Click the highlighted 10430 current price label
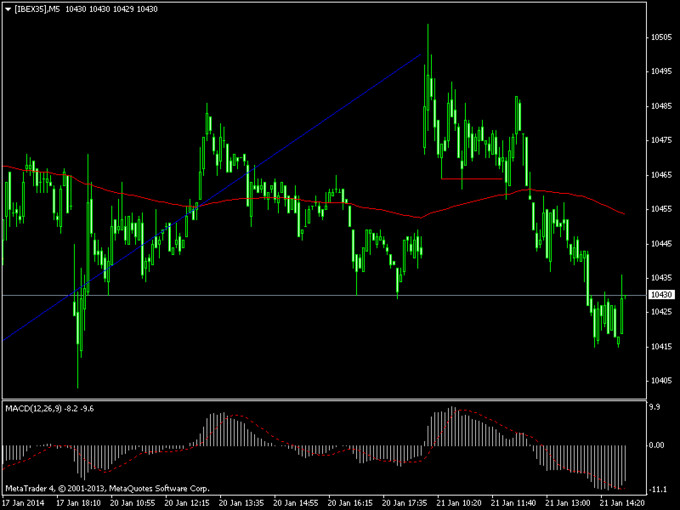 [660, 295]
